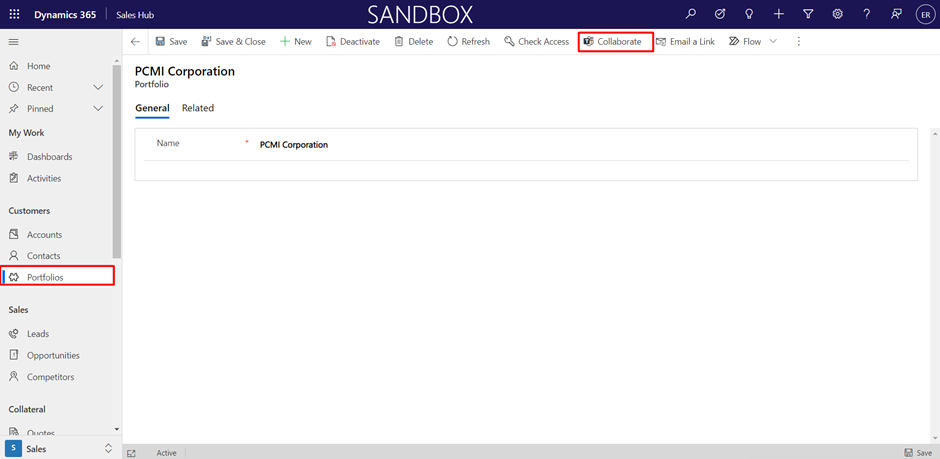The height and width of the screenshot is (459, 940).
Task: Open the task flow checkmark icon
Action: pyautogui.click(x=720, y=14)
